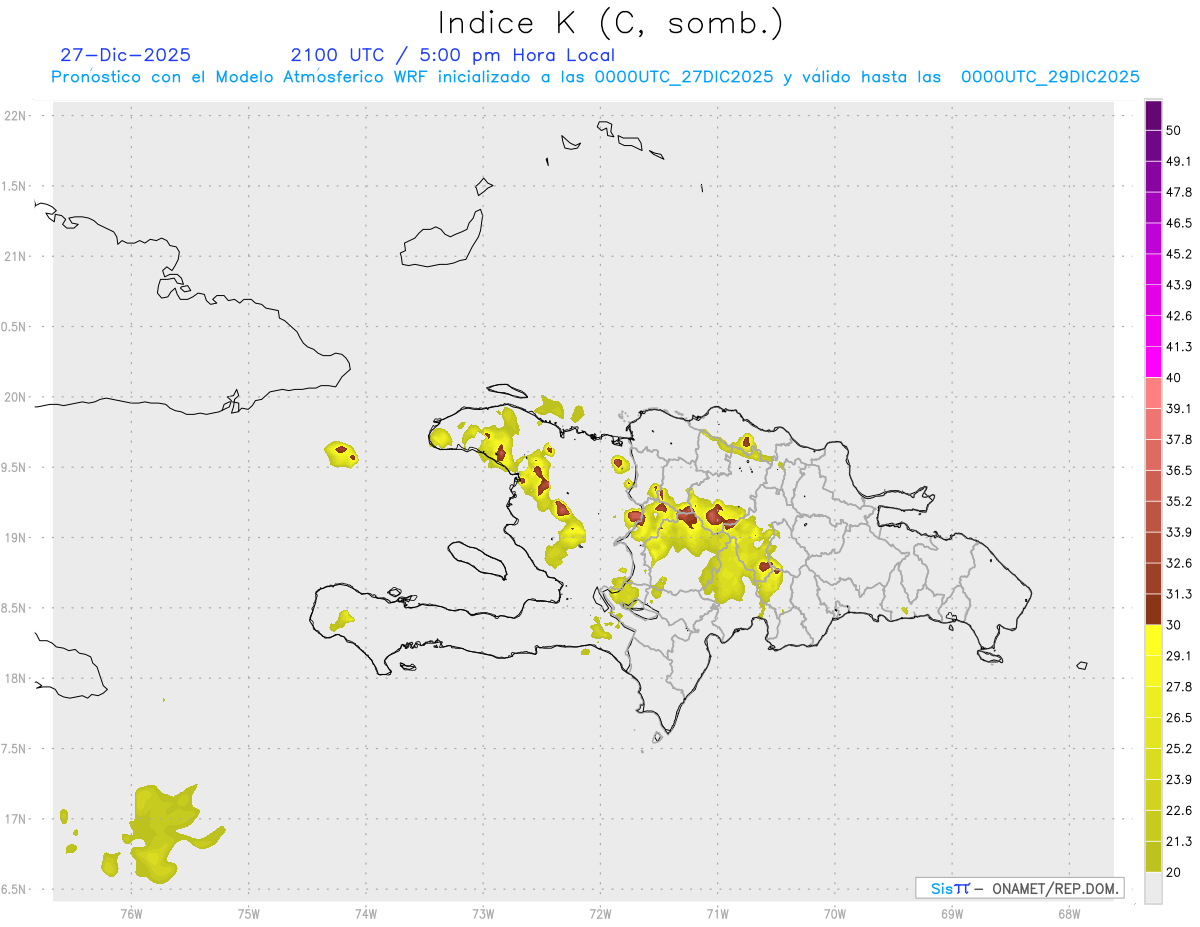Click the "41.3" value on the color scale

tap(1179, 347)
